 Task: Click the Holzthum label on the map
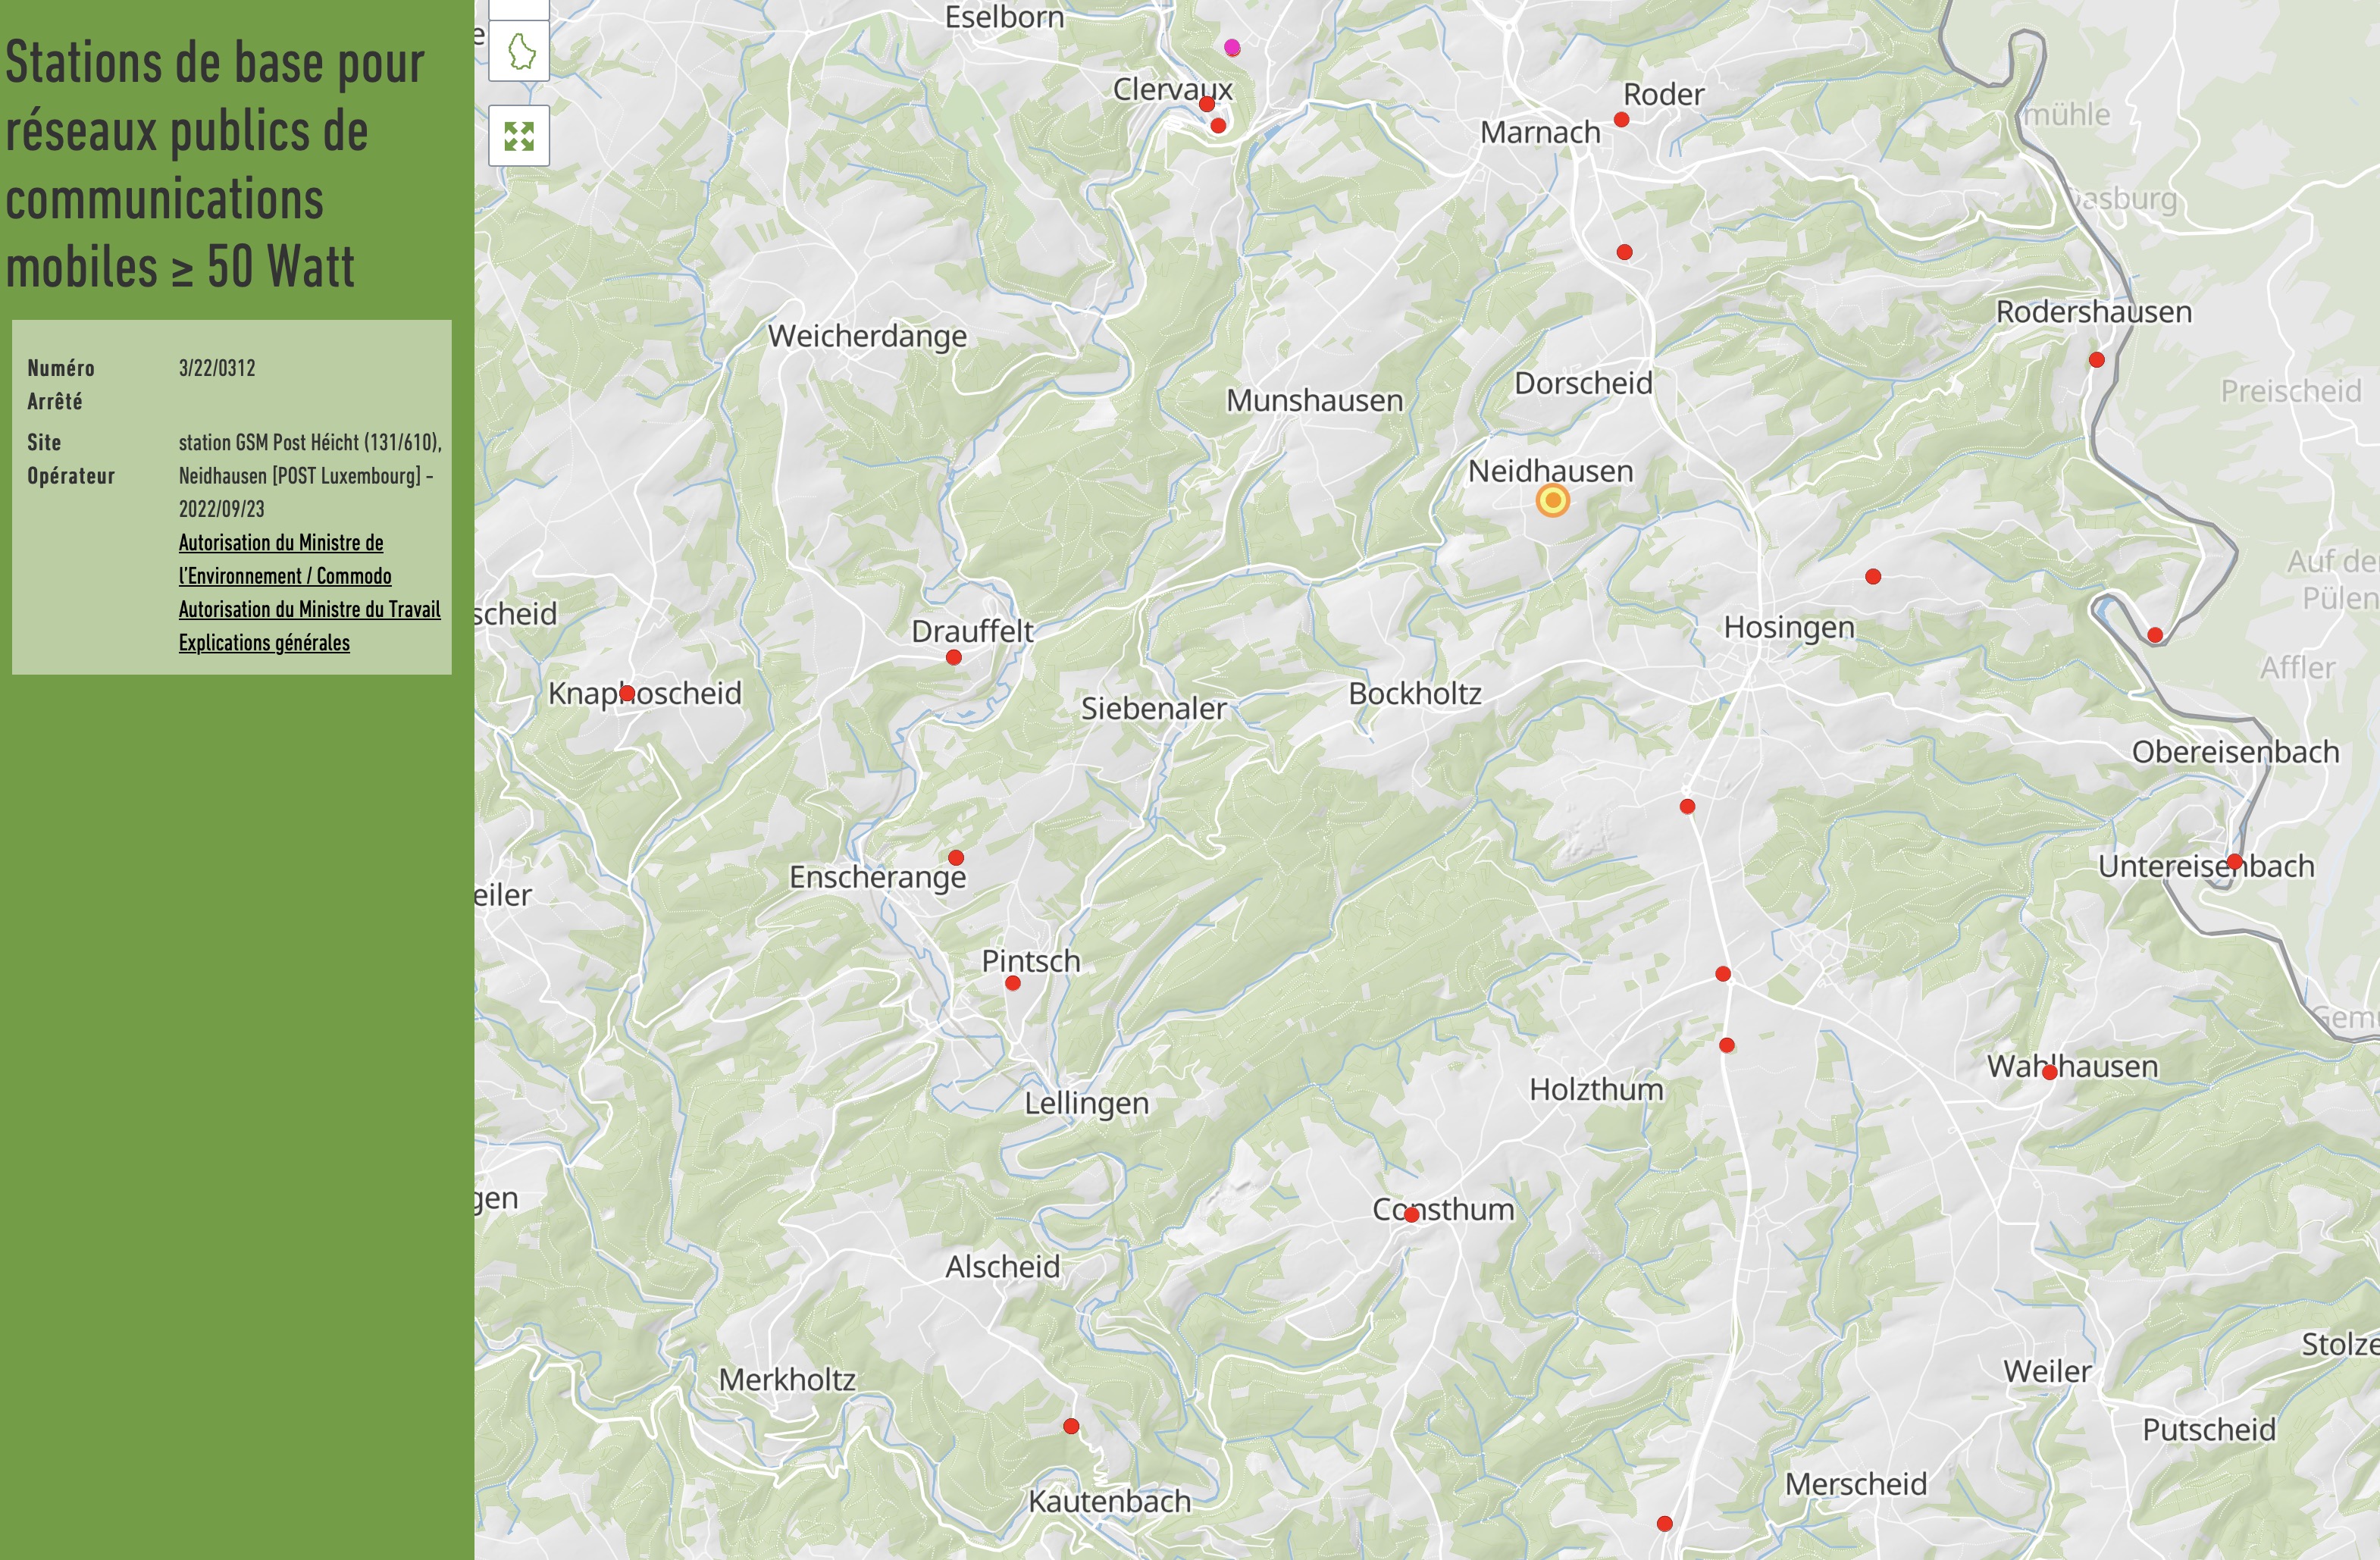pyautogui.click(x=1597, y=1089)
